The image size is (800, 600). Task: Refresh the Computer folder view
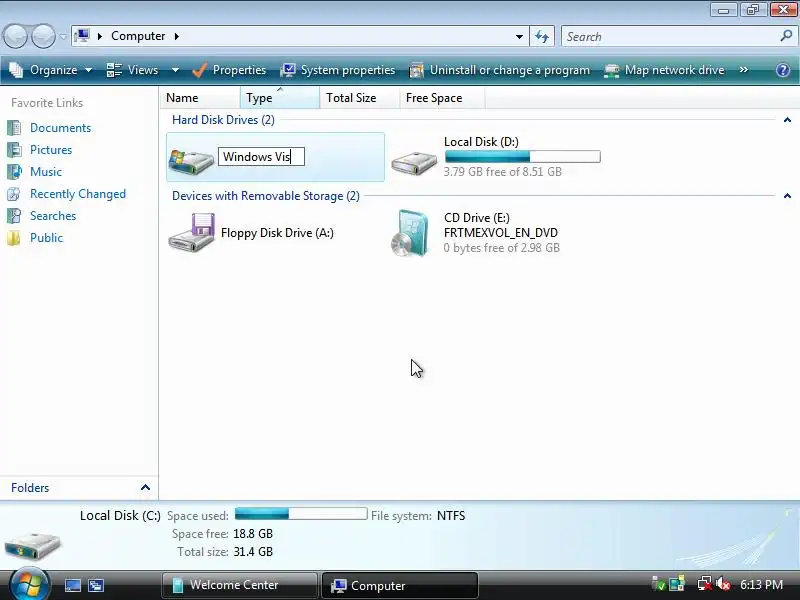pyautogui.click(x=542, y=37)
